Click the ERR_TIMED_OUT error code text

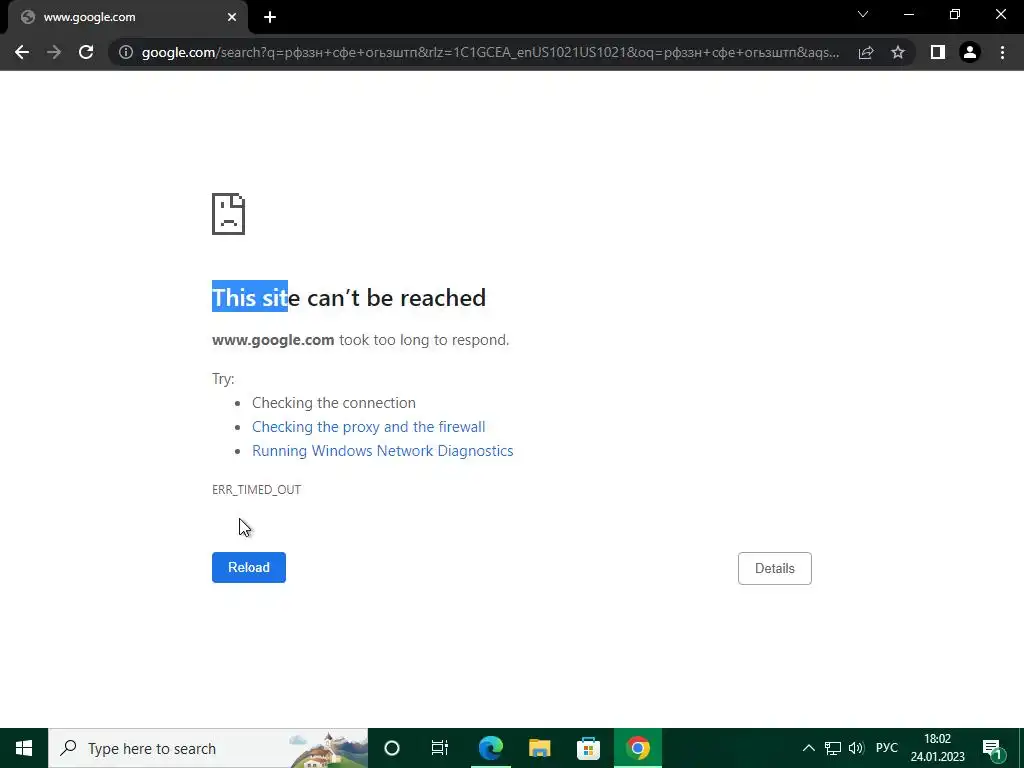coord(257,490)
